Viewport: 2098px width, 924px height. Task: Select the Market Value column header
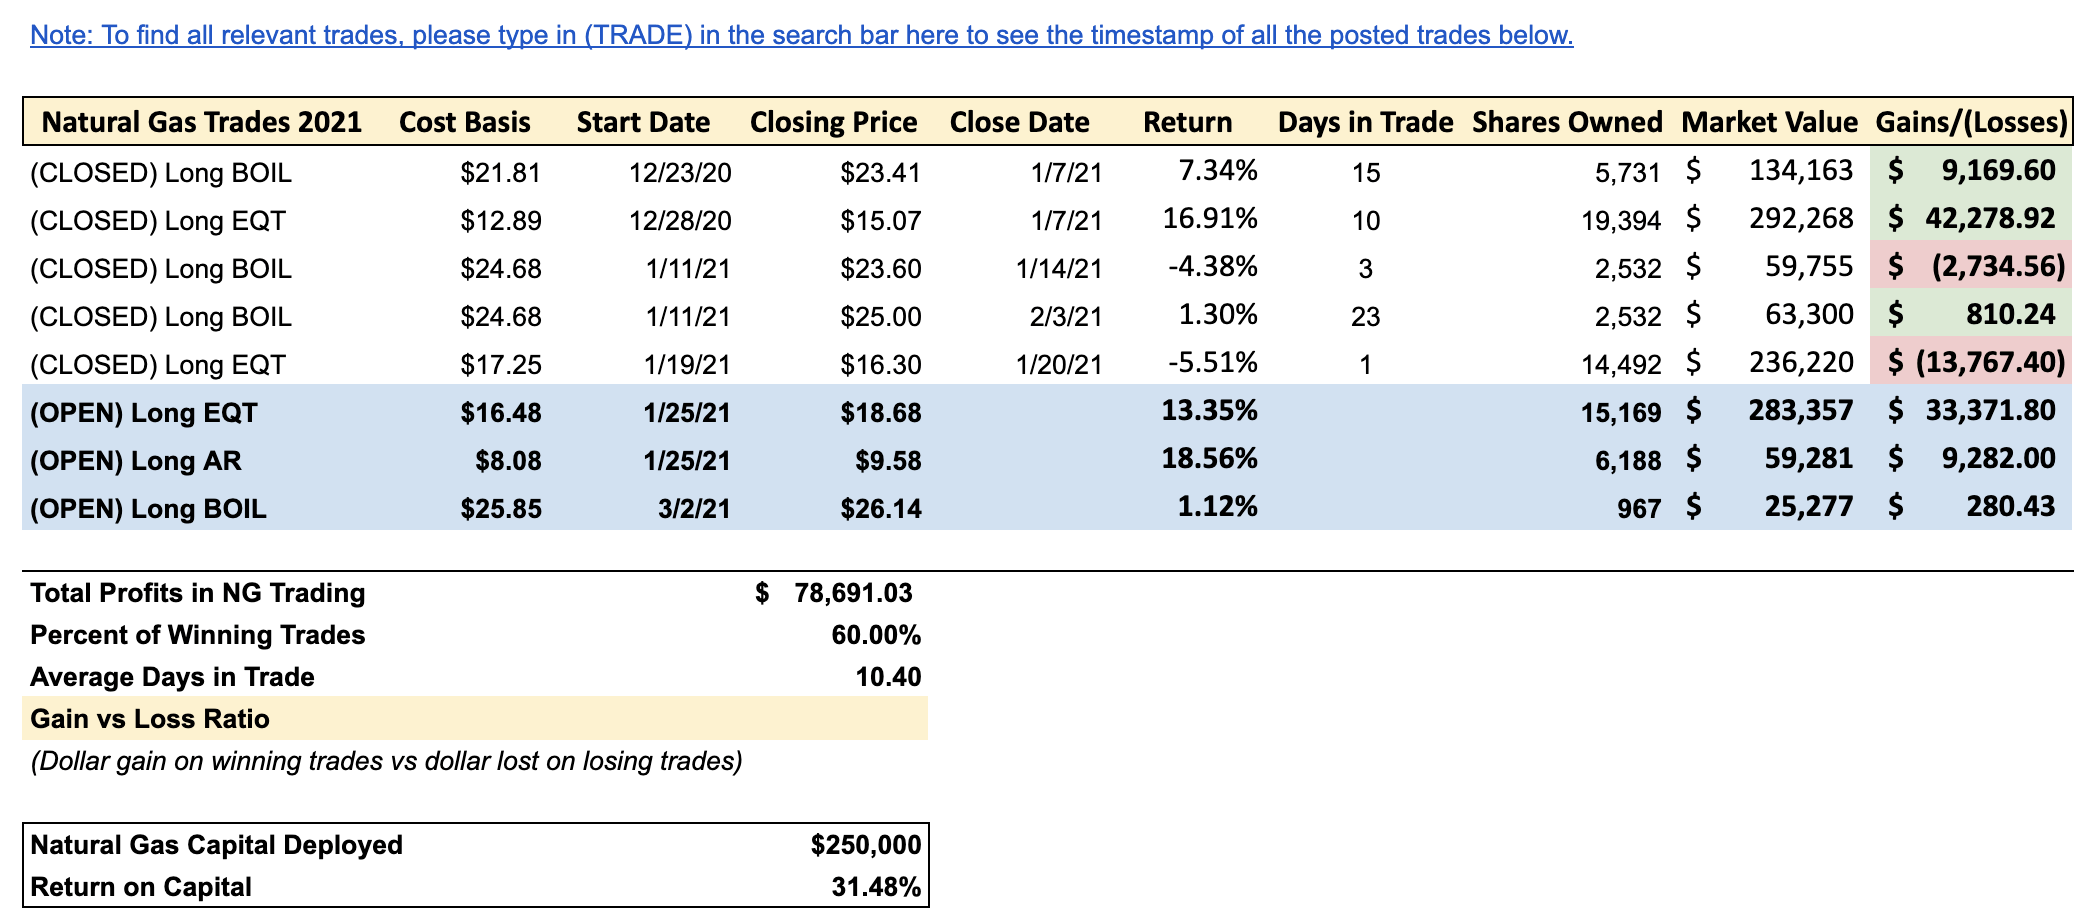click(1769, 122)
